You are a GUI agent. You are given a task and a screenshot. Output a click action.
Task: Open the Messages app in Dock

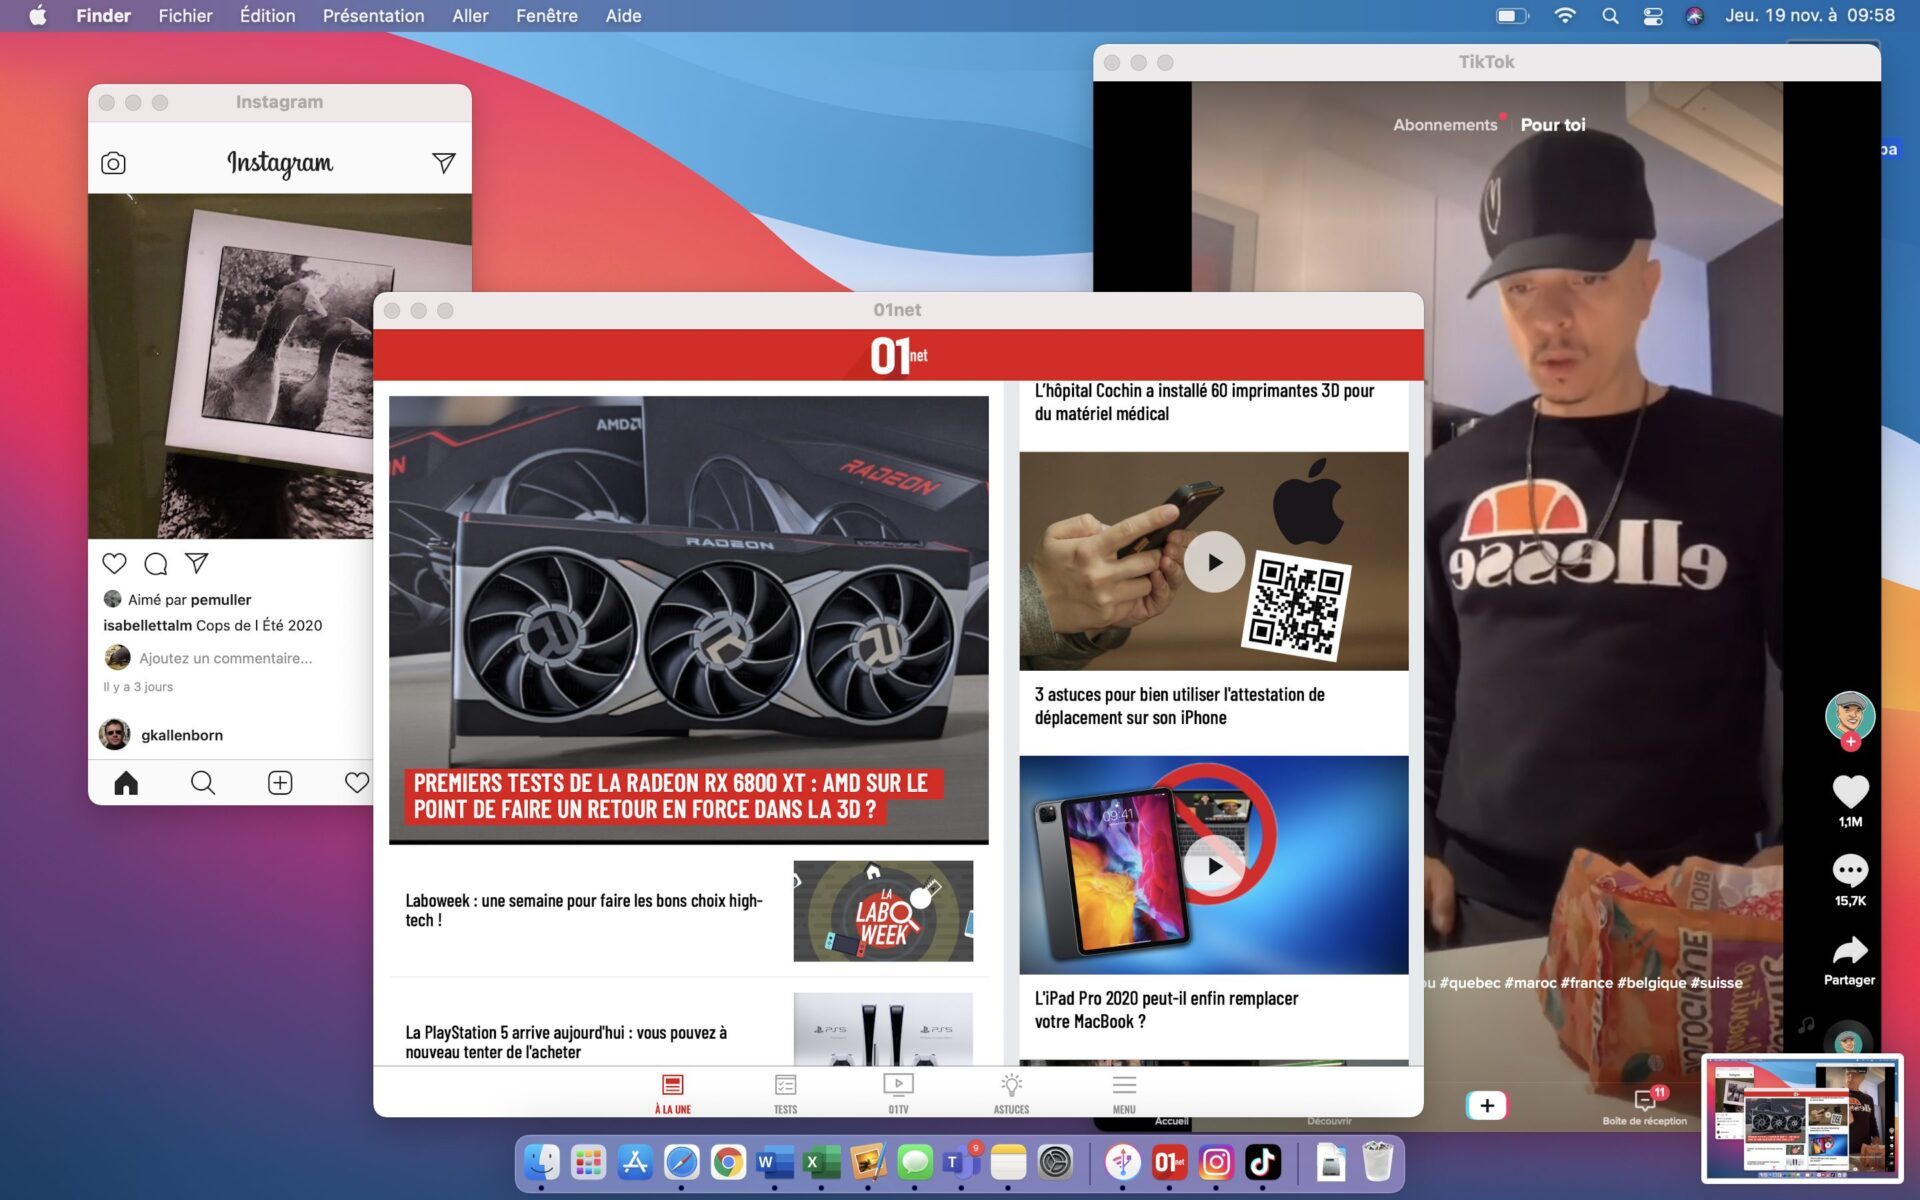915,1162
